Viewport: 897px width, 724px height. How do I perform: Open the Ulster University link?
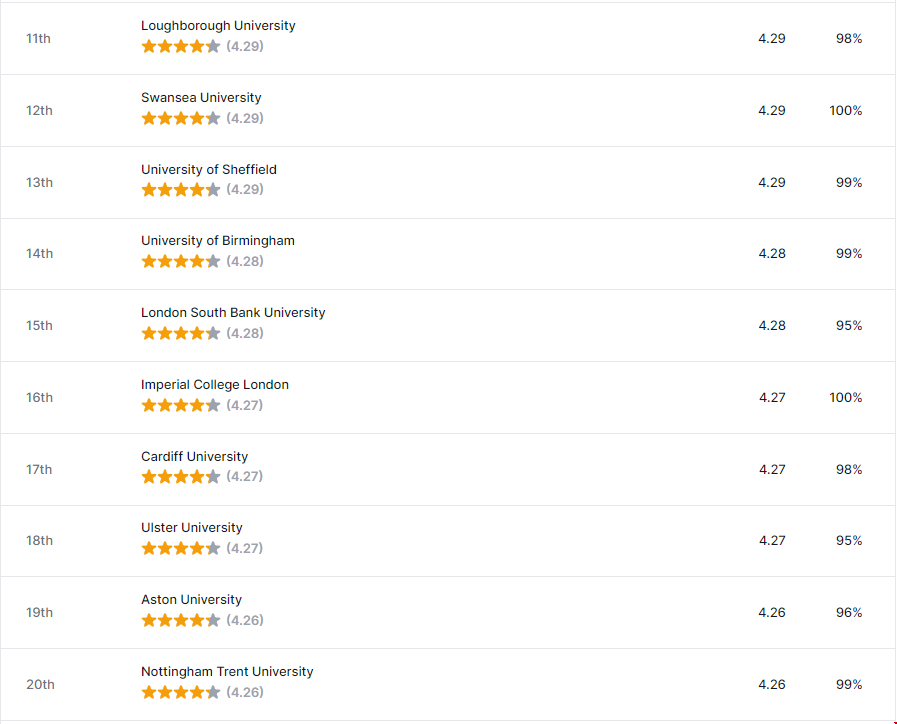(x=192, y=528)
